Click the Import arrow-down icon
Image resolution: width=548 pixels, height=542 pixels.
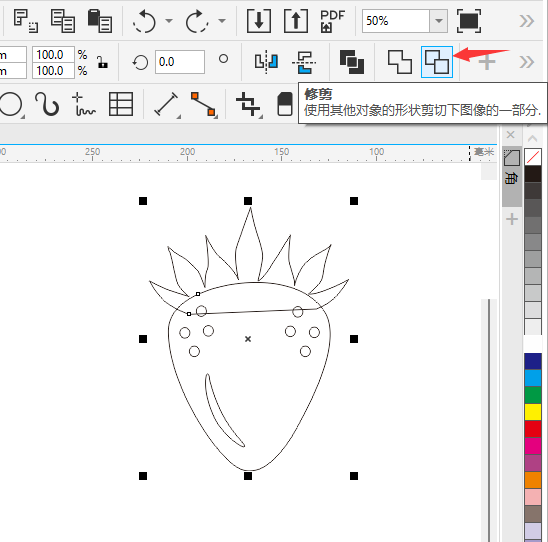click(259, 21)
